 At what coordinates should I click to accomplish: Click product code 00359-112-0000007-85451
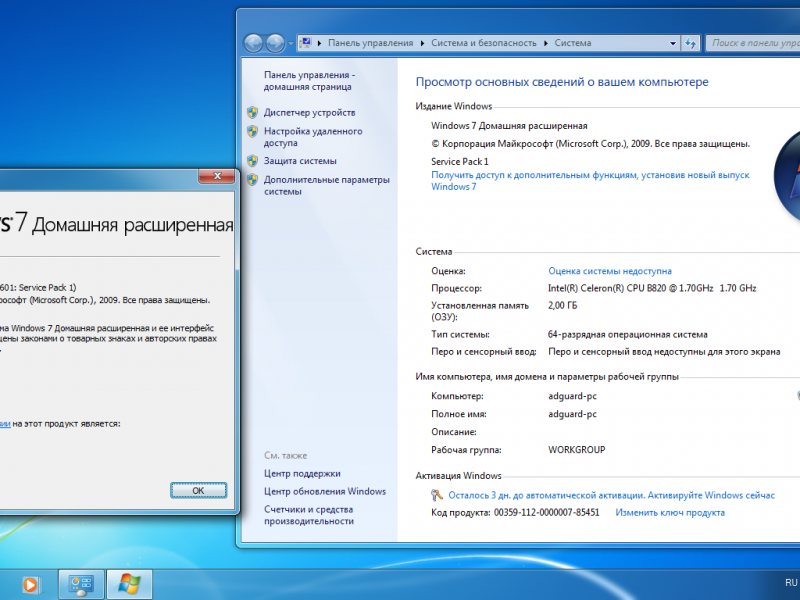point(546,513)
